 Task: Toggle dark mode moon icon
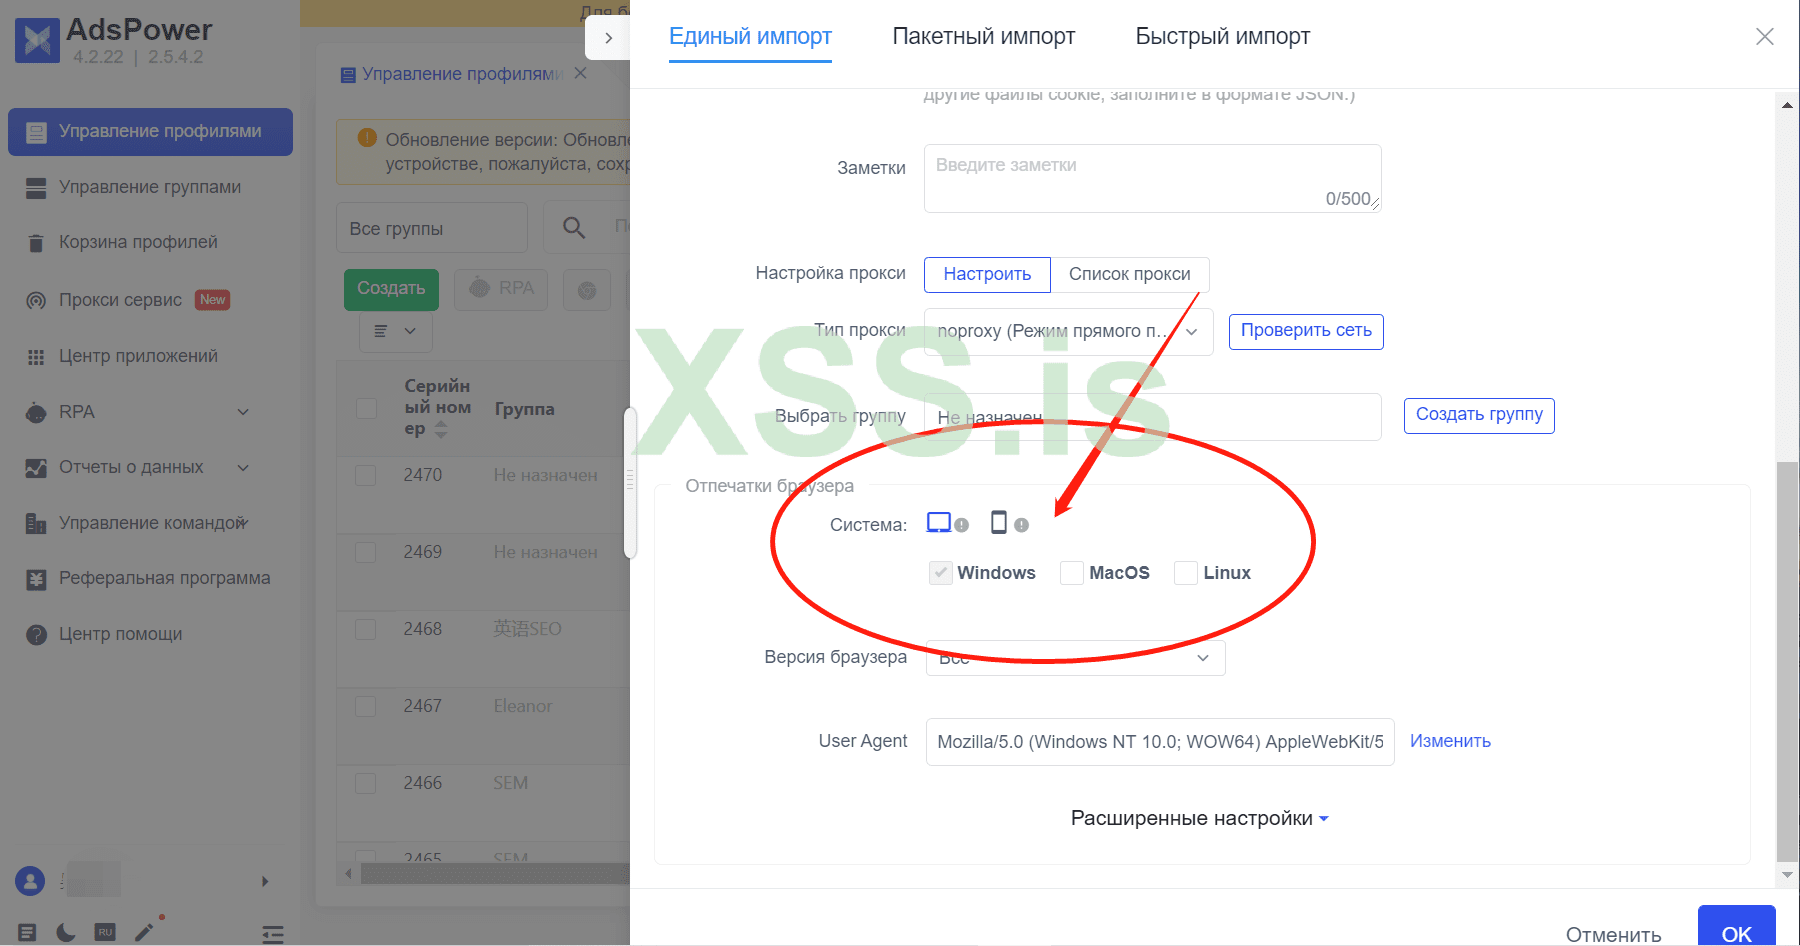[66, 932]
